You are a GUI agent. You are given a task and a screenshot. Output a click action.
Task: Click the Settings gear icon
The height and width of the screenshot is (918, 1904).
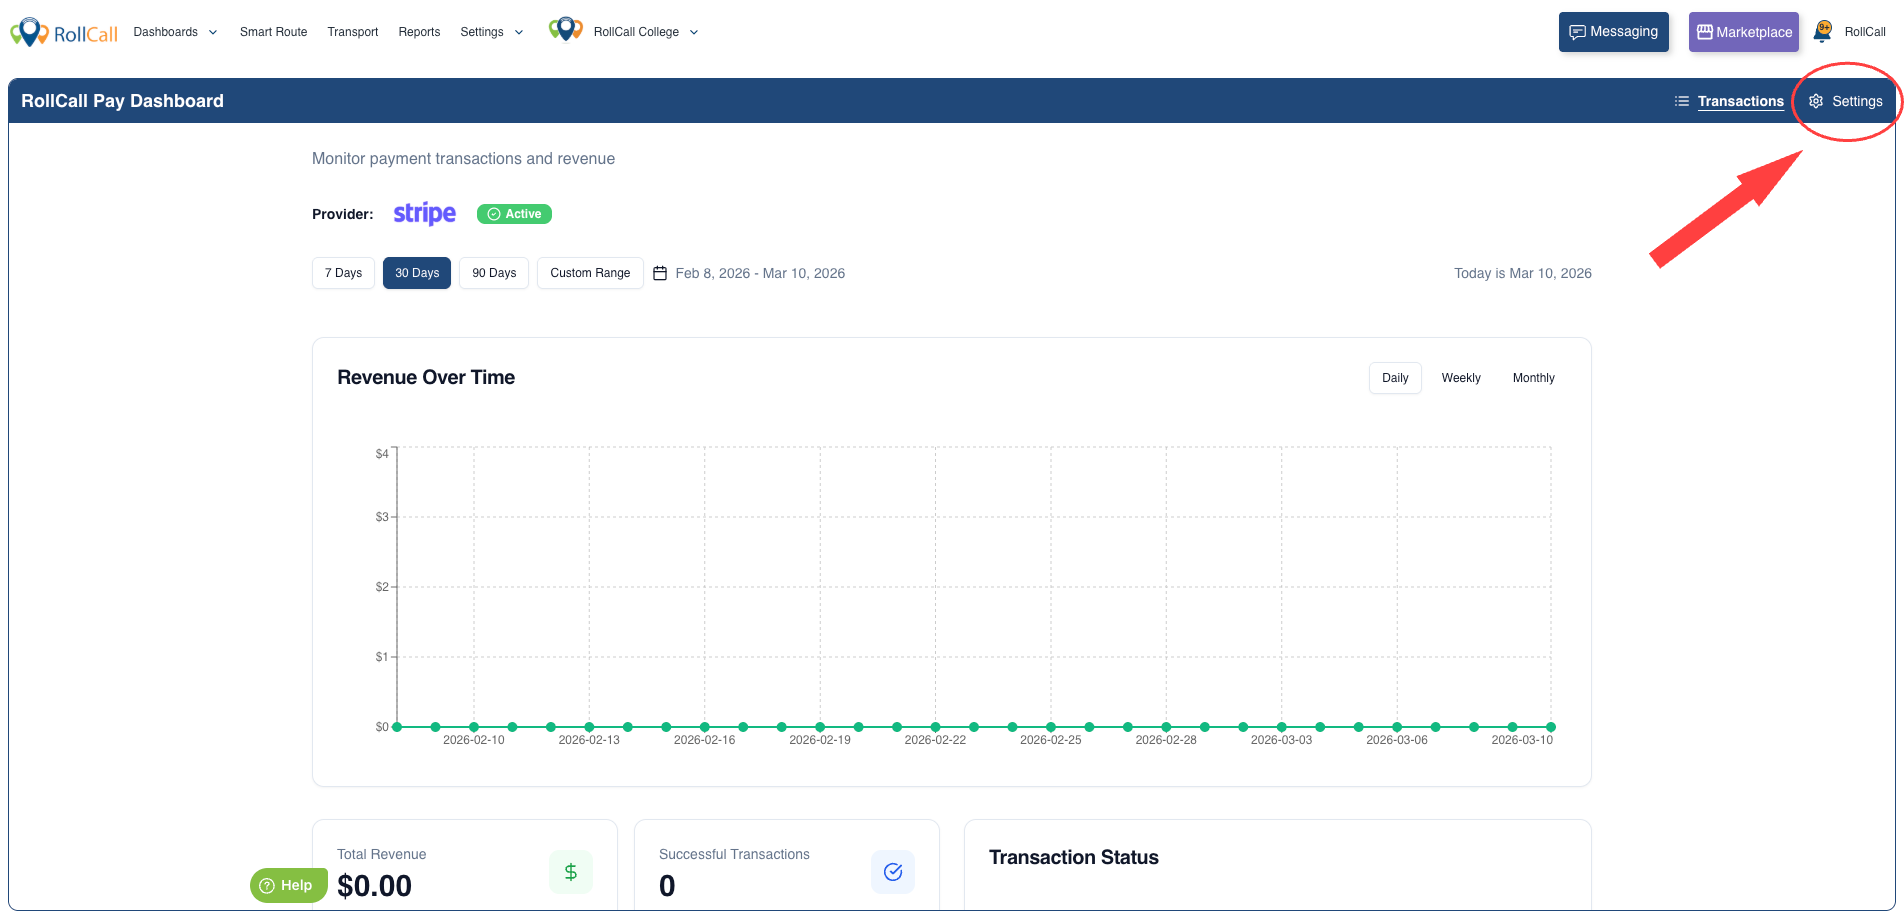point(1816,101)
